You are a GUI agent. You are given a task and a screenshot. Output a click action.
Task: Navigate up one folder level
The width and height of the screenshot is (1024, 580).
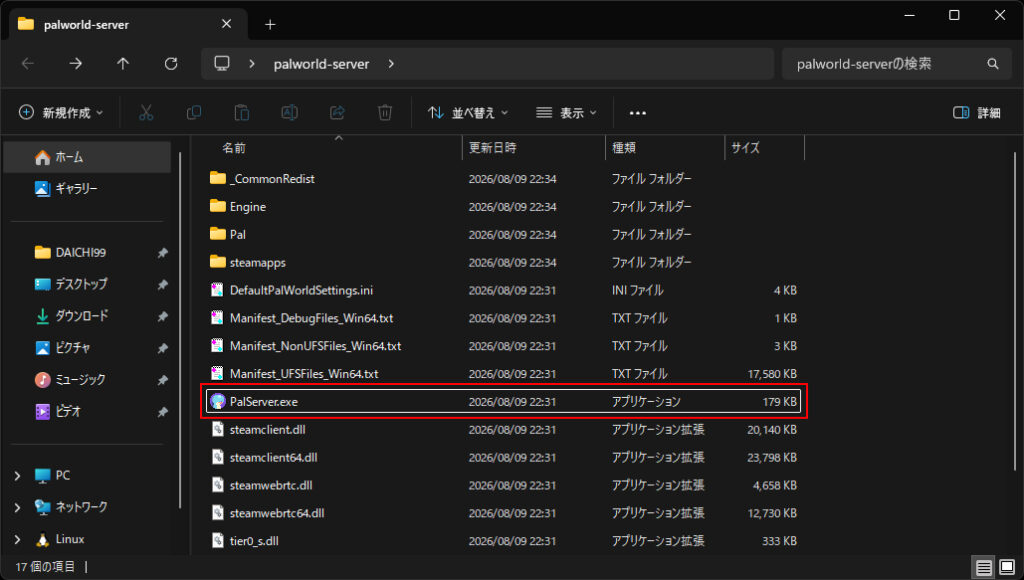pyautogui.click(x=123, y=63)
